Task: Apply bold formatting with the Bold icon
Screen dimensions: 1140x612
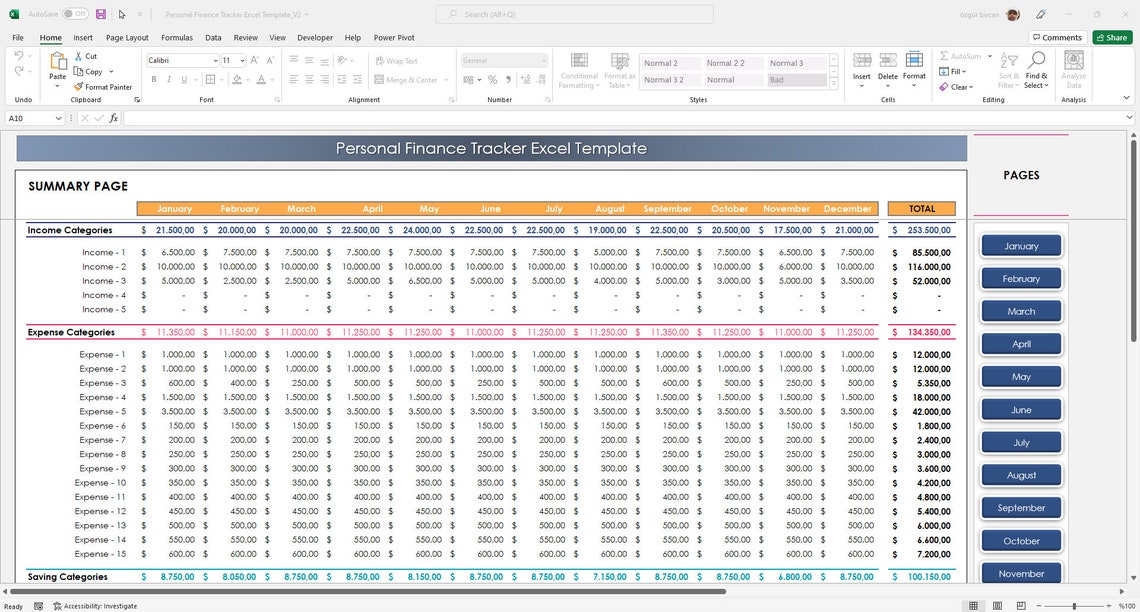Action: (153, 79)
